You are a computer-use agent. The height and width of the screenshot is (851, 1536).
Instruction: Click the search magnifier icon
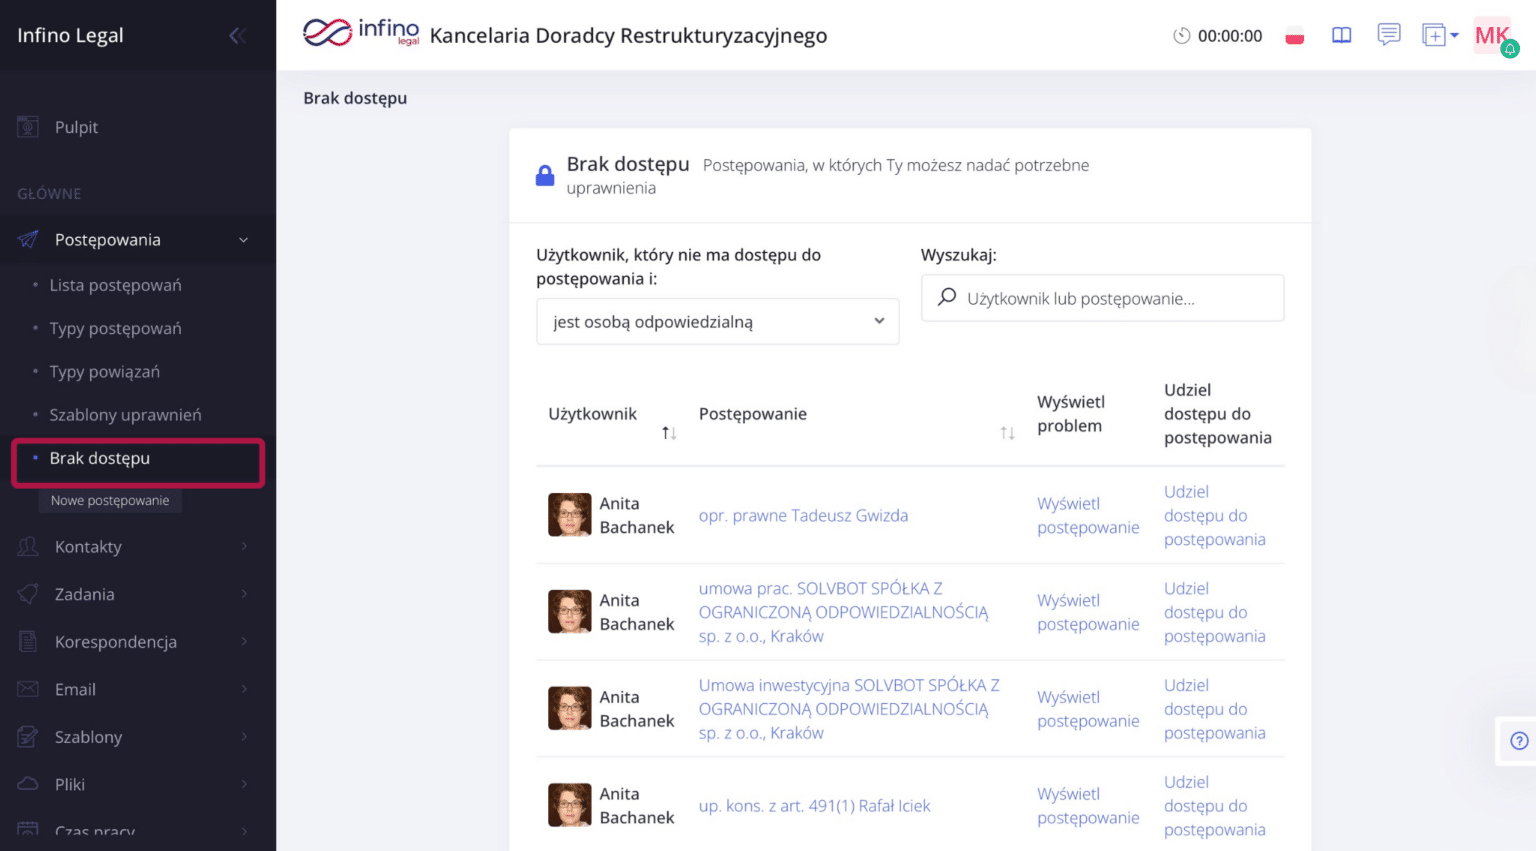click(947, 297)
